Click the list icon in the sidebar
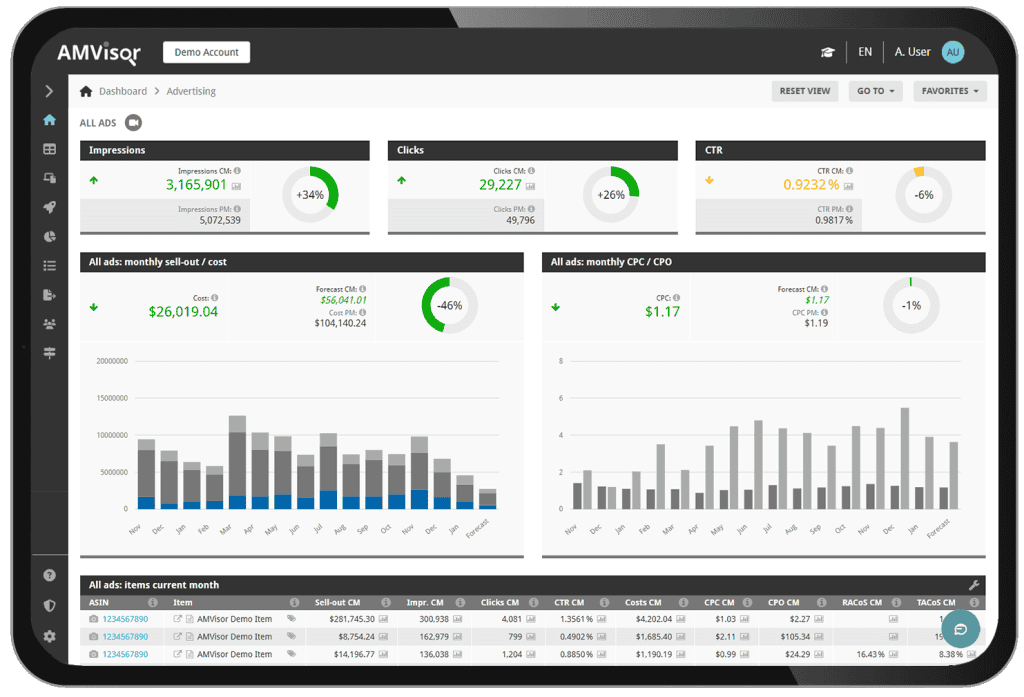Image resolution: width=1024 pixels, height=697 pixels. 49,265
